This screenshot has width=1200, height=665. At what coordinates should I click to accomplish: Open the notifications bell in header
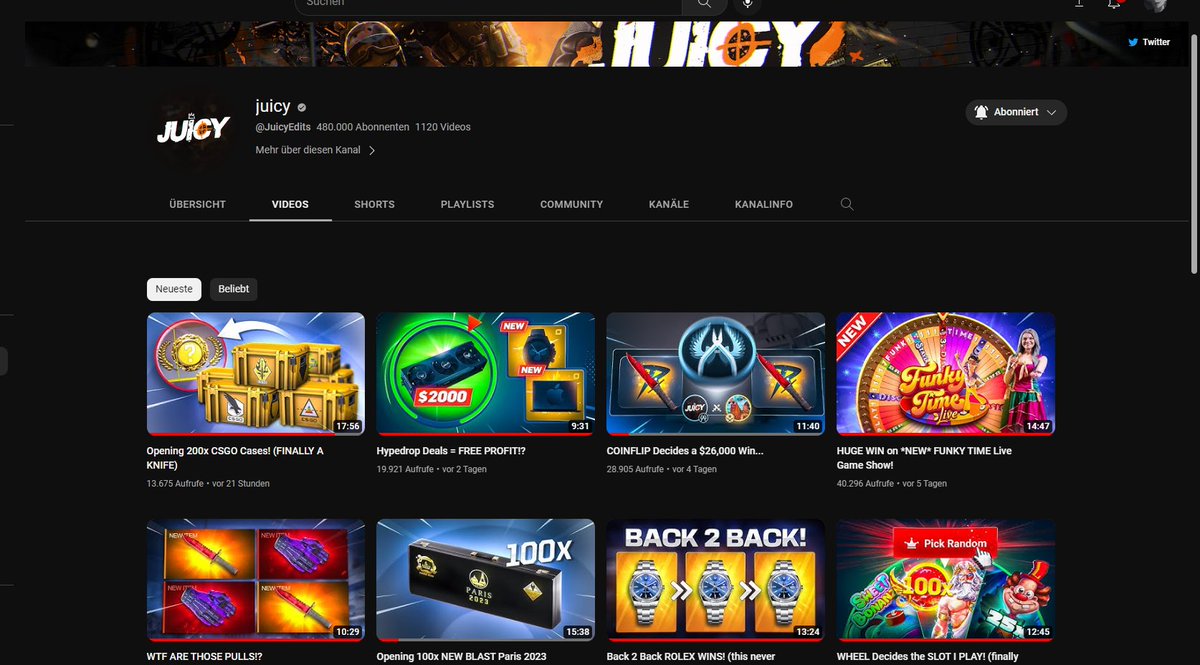click(1114, 4)
